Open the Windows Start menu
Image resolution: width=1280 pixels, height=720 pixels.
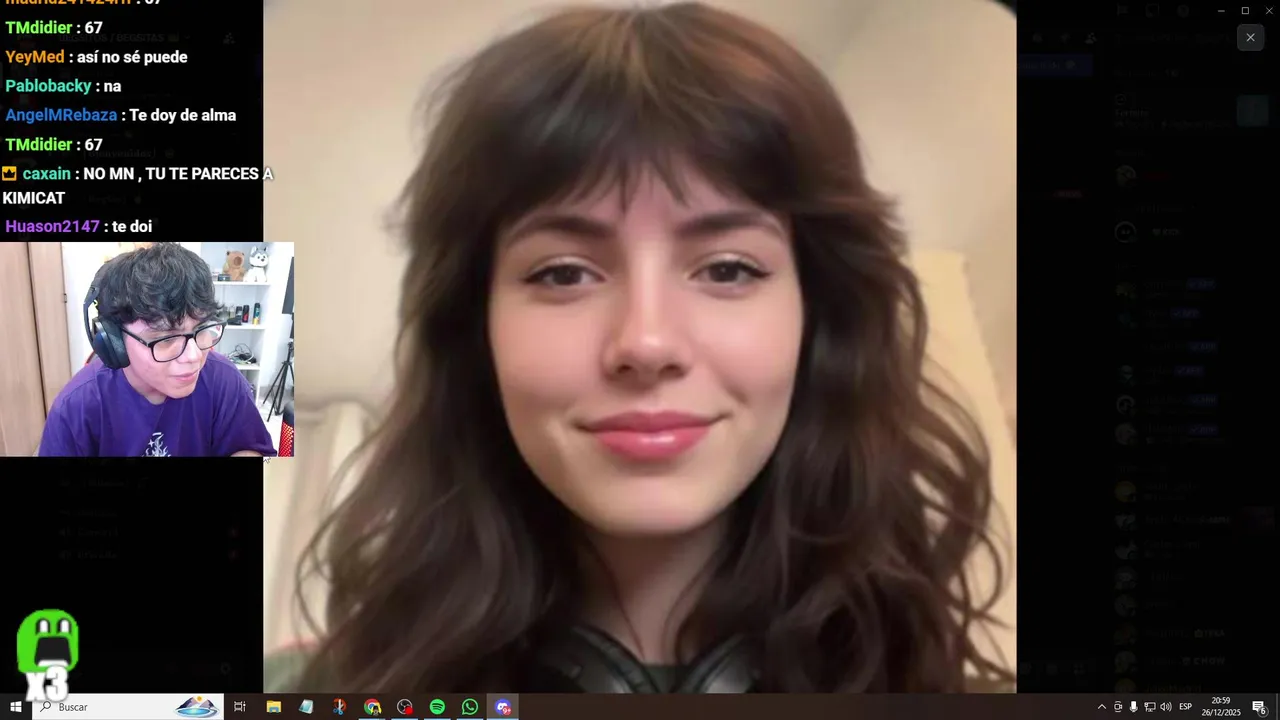click(x=16, y=707)
